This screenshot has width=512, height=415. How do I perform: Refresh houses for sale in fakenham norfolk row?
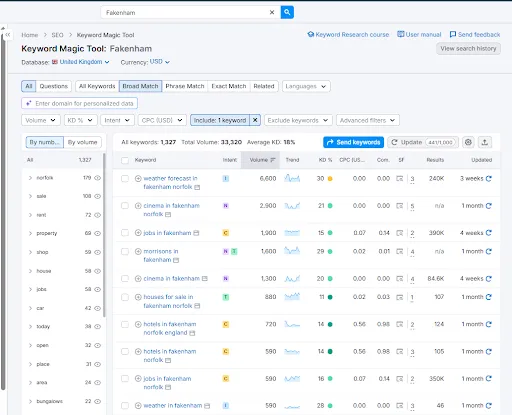[489, 297]
